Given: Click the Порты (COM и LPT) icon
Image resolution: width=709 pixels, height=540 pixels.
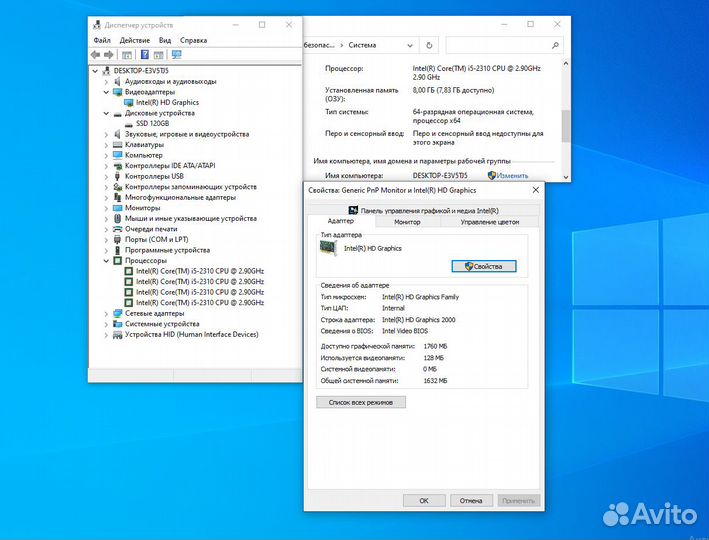Looking at the screenshot, I should click(x=118, y=239).
